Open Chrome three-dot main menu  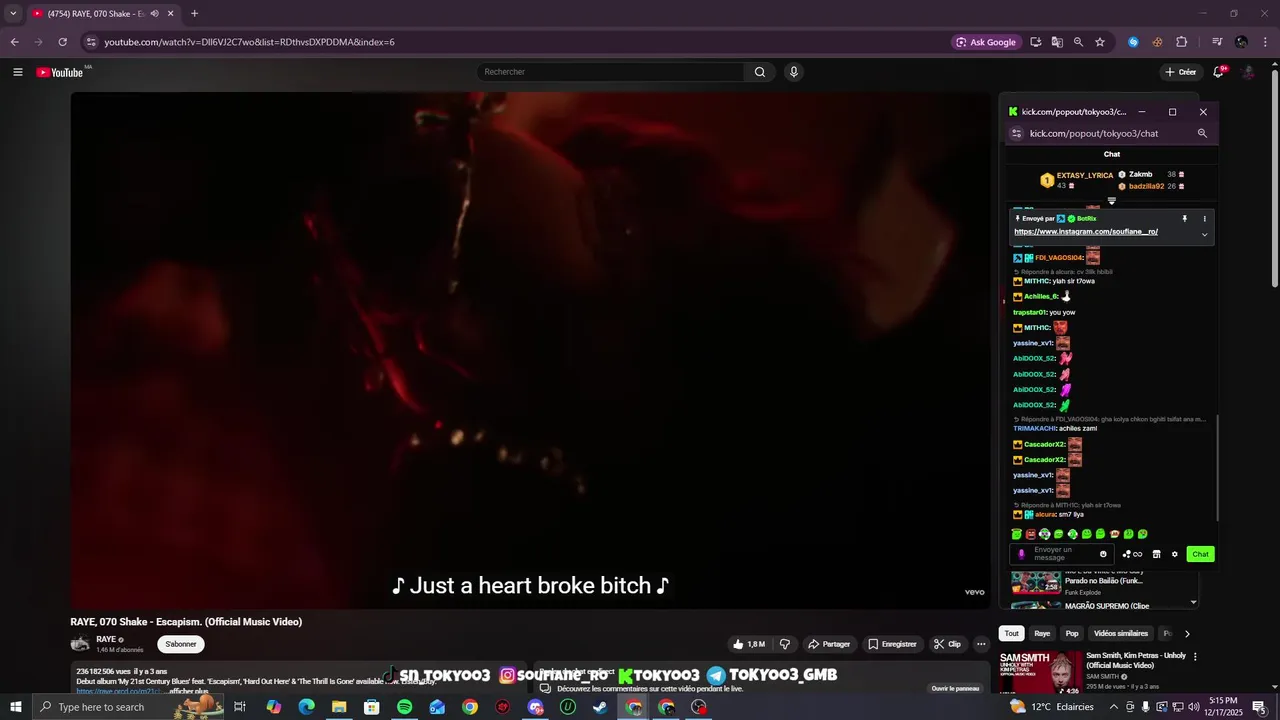1267,42
